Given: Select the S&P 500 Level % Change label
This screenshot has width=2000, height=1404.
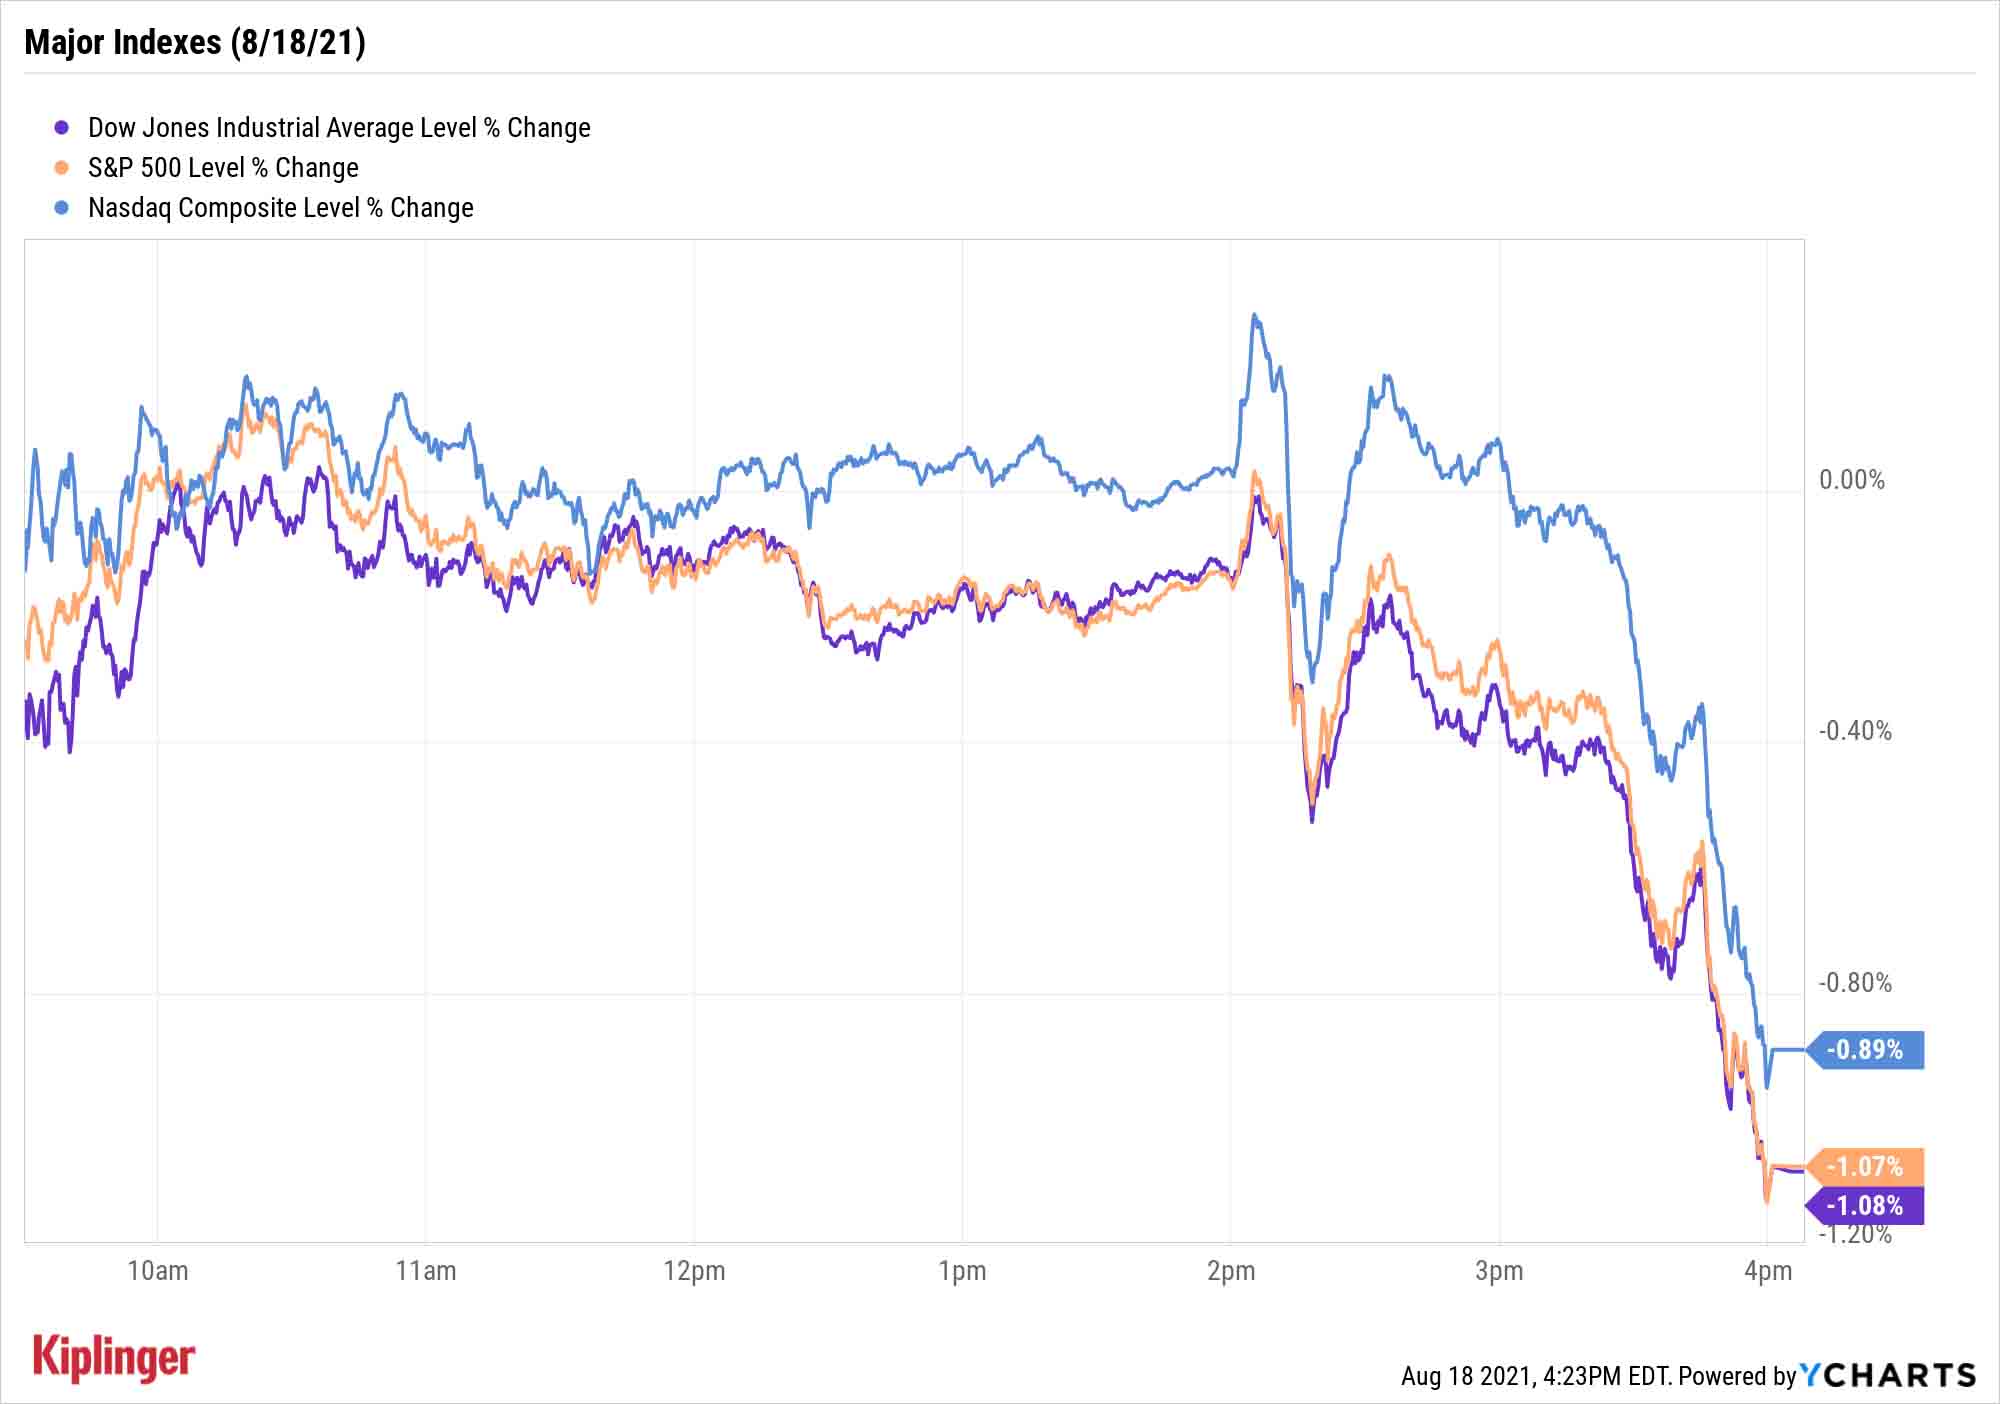Looking at the screenshot, I should pyautogui.click(x=223, y=168).
